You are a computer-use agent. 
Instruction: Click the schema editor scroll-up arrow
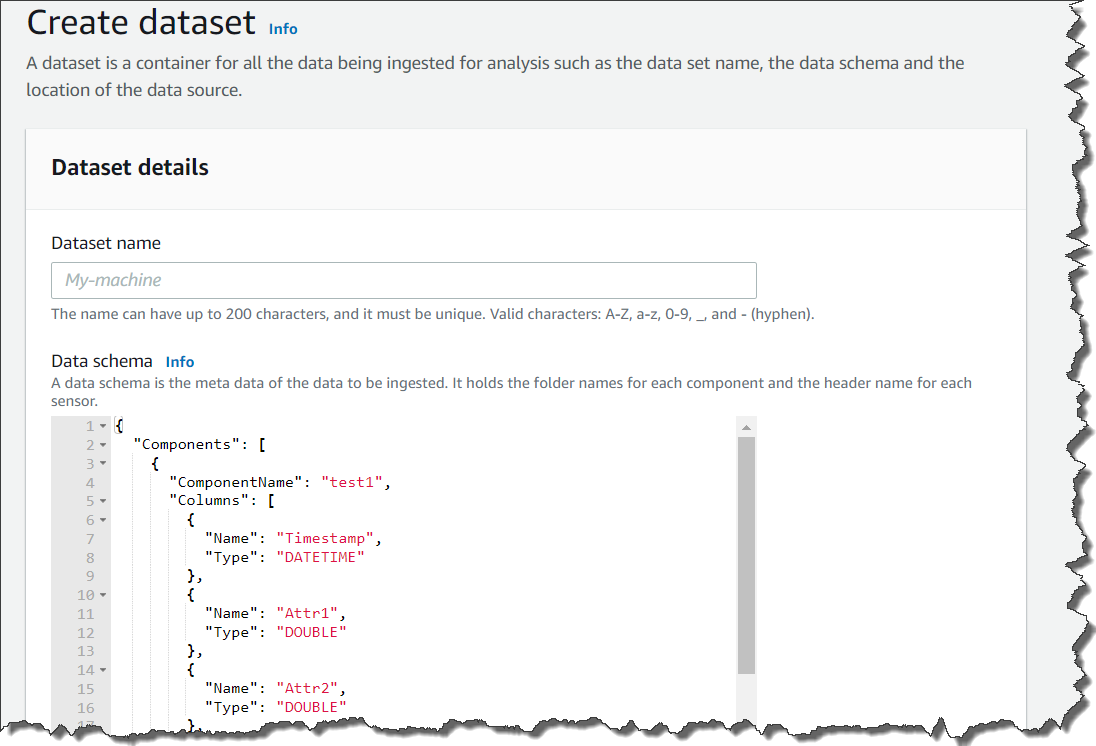[746, 427]
